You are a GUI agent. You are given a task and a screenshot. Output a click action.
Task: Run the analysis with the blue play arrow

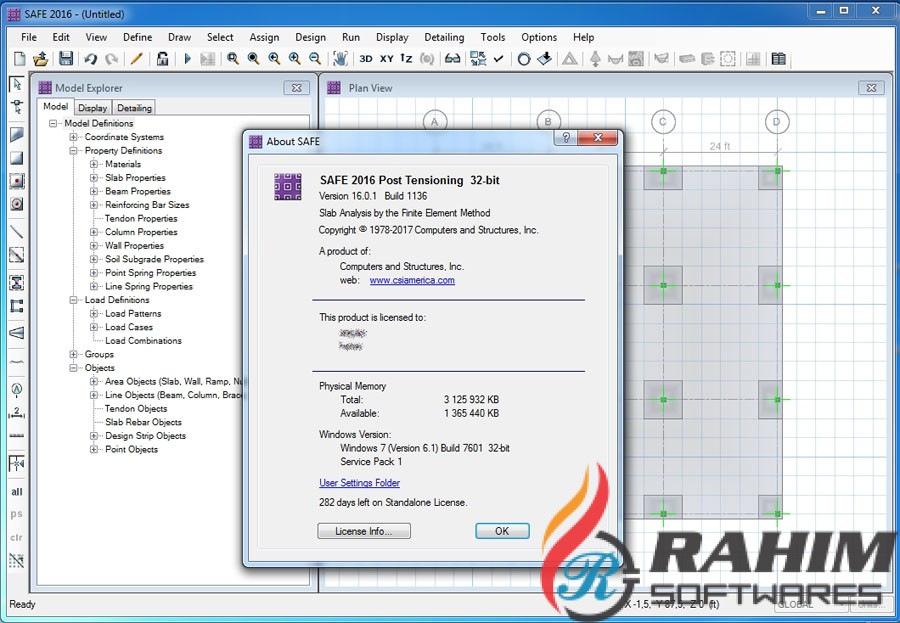[187, 59]
